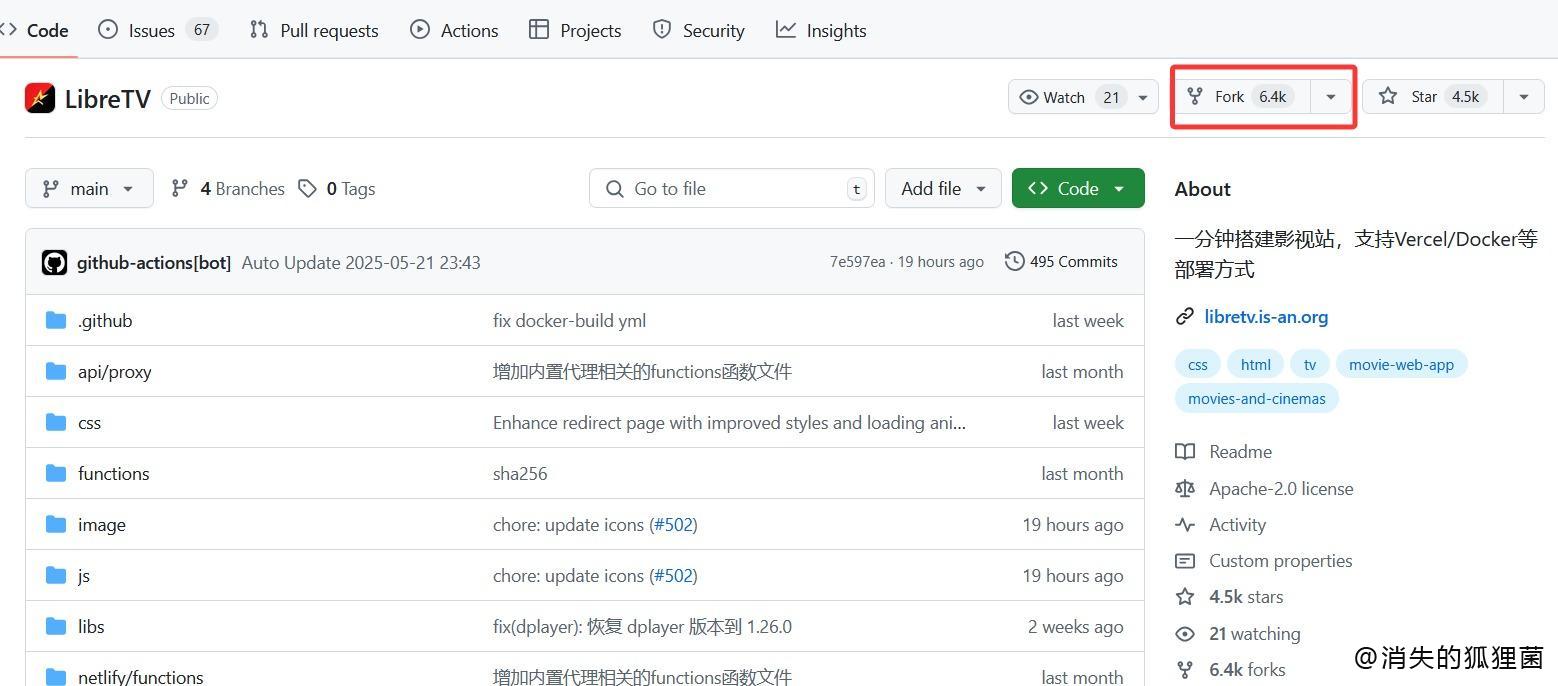Image resolution: width=1558 pixels, height=686 pixels.
Task: Open the Add file dropdown
Action: pyautogui.click(x=943, y=188)
